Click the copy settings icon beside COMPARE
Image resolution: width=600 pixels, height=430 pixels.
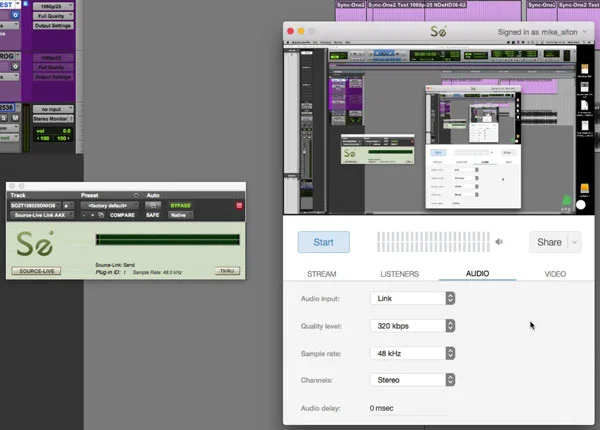101,215
